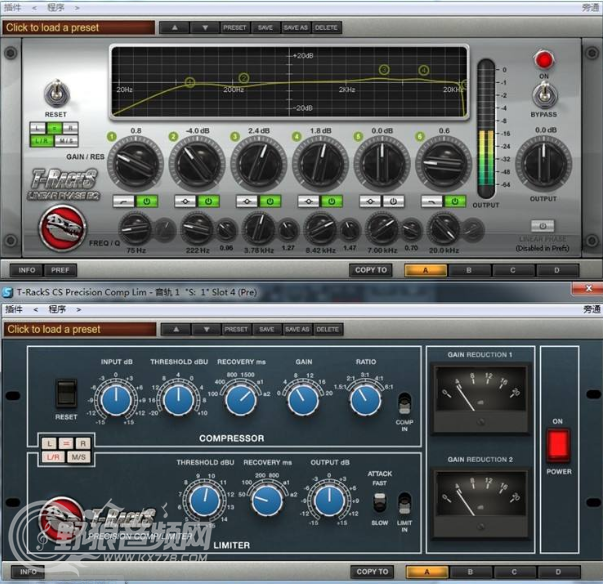Click next preset down arrow in compressor
Screen dimensions: 603x584
point(207,329)
